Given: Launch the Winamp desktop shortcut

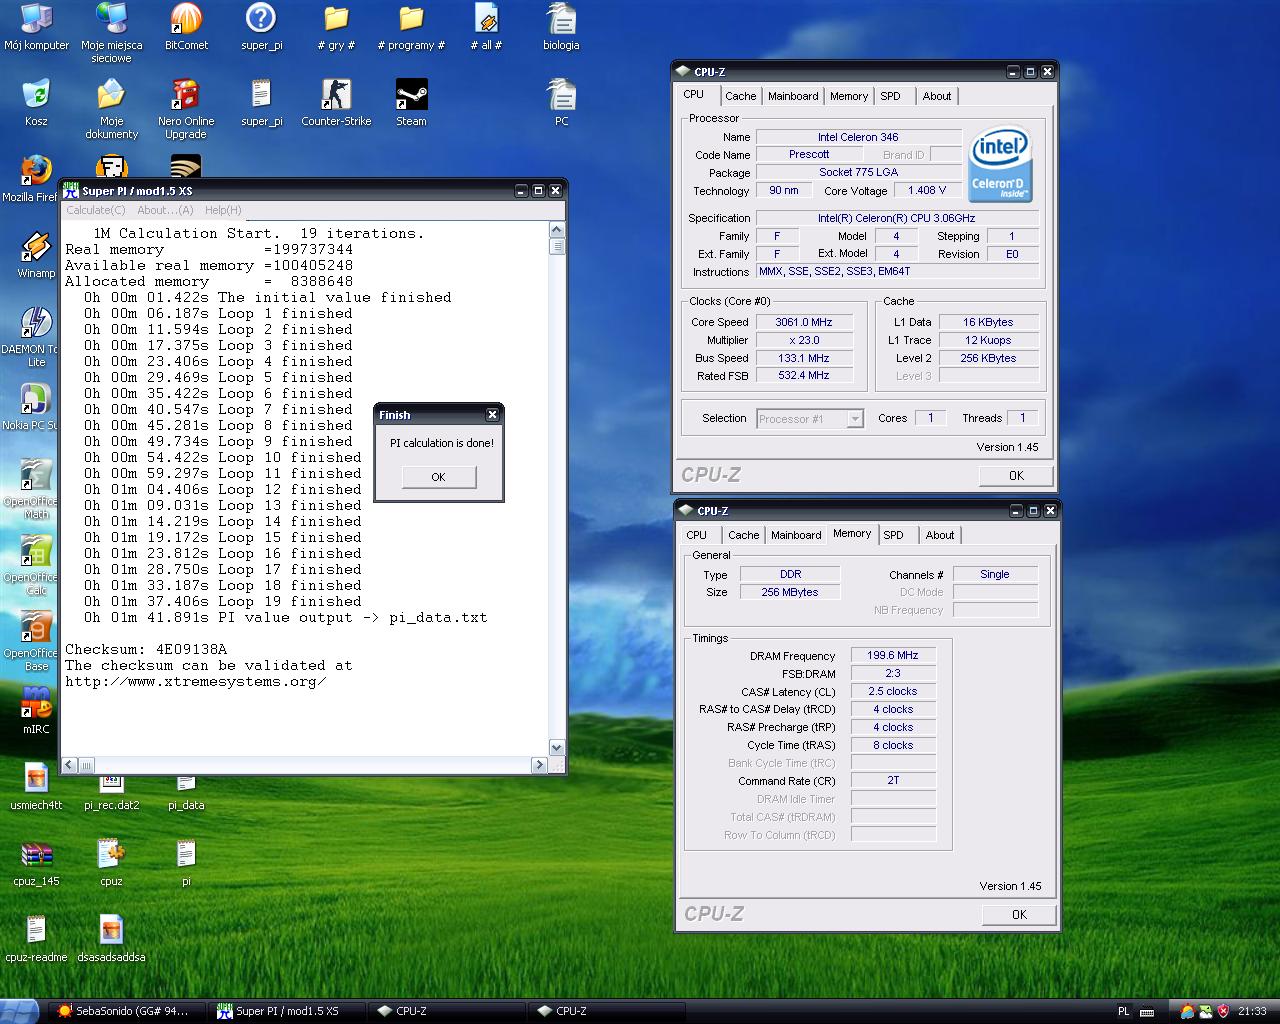Looking at the screenshot, I should [36, 255].
